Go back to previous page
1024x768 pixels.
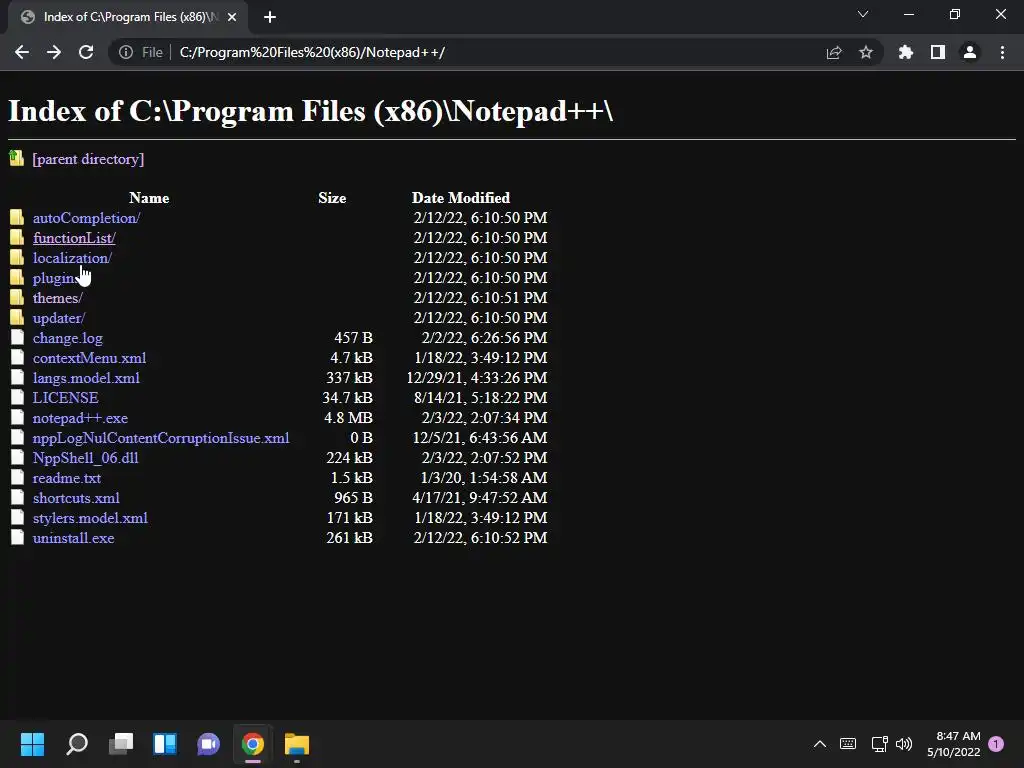(22, 52)
